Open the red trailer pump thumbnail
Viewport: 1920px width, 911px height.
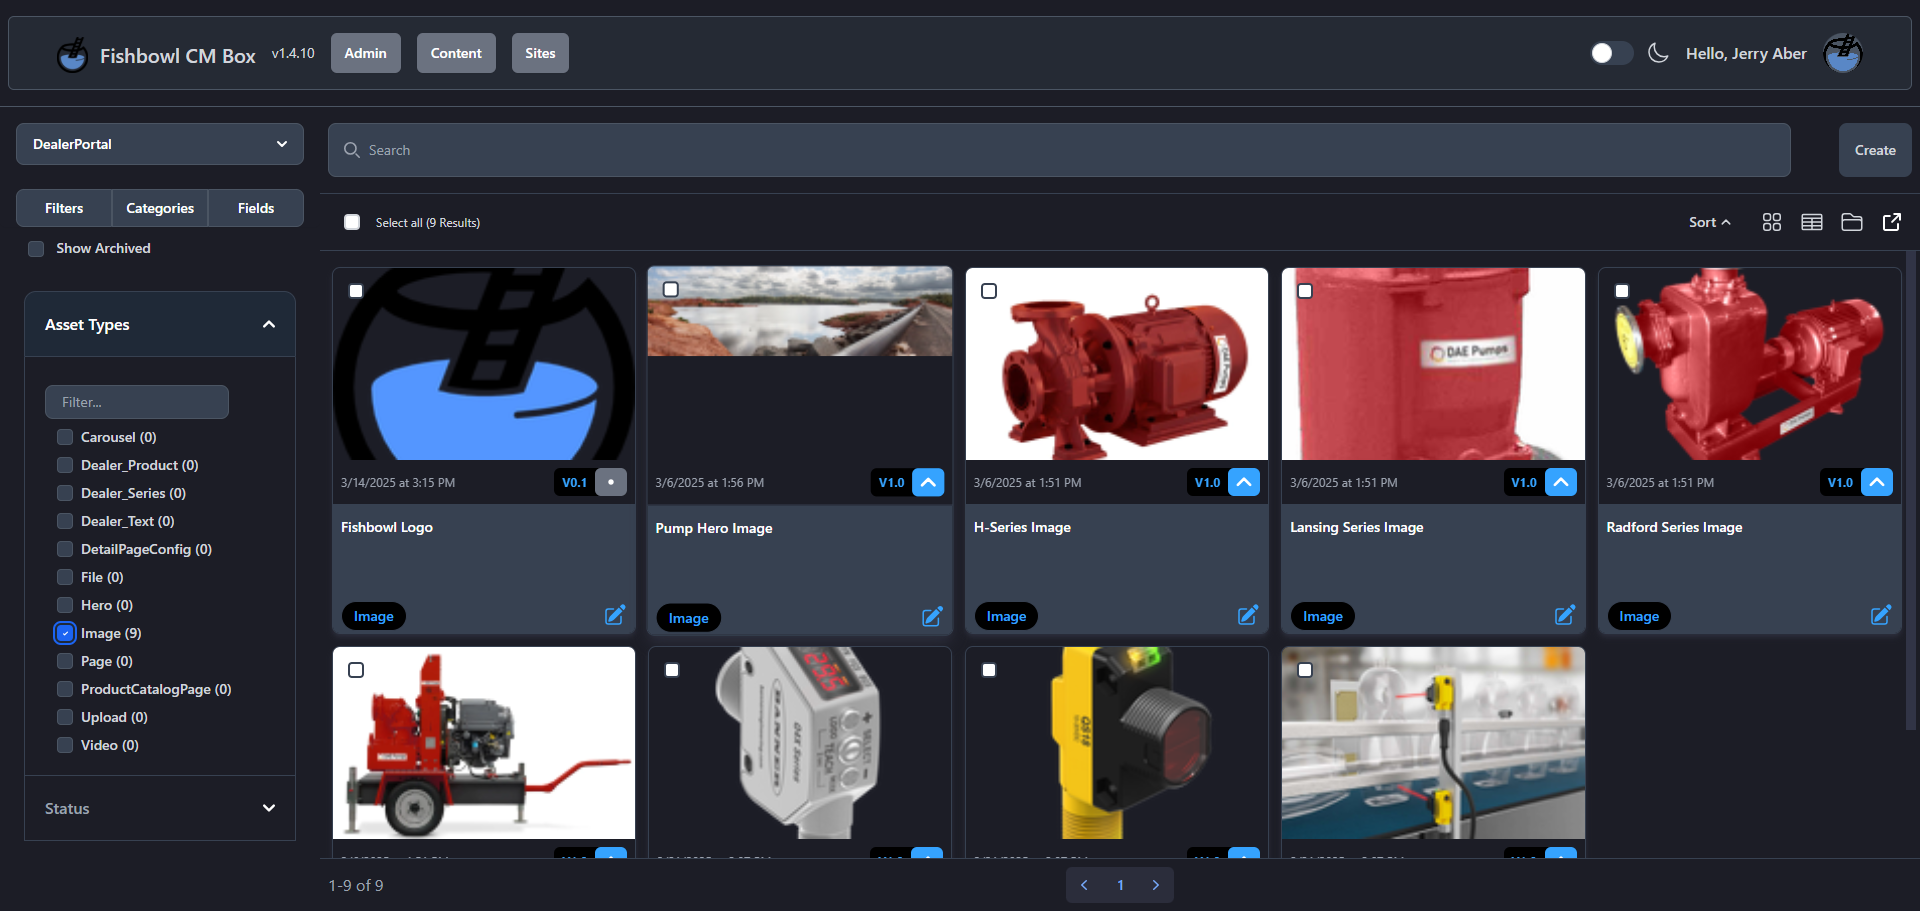pos(484,743)
